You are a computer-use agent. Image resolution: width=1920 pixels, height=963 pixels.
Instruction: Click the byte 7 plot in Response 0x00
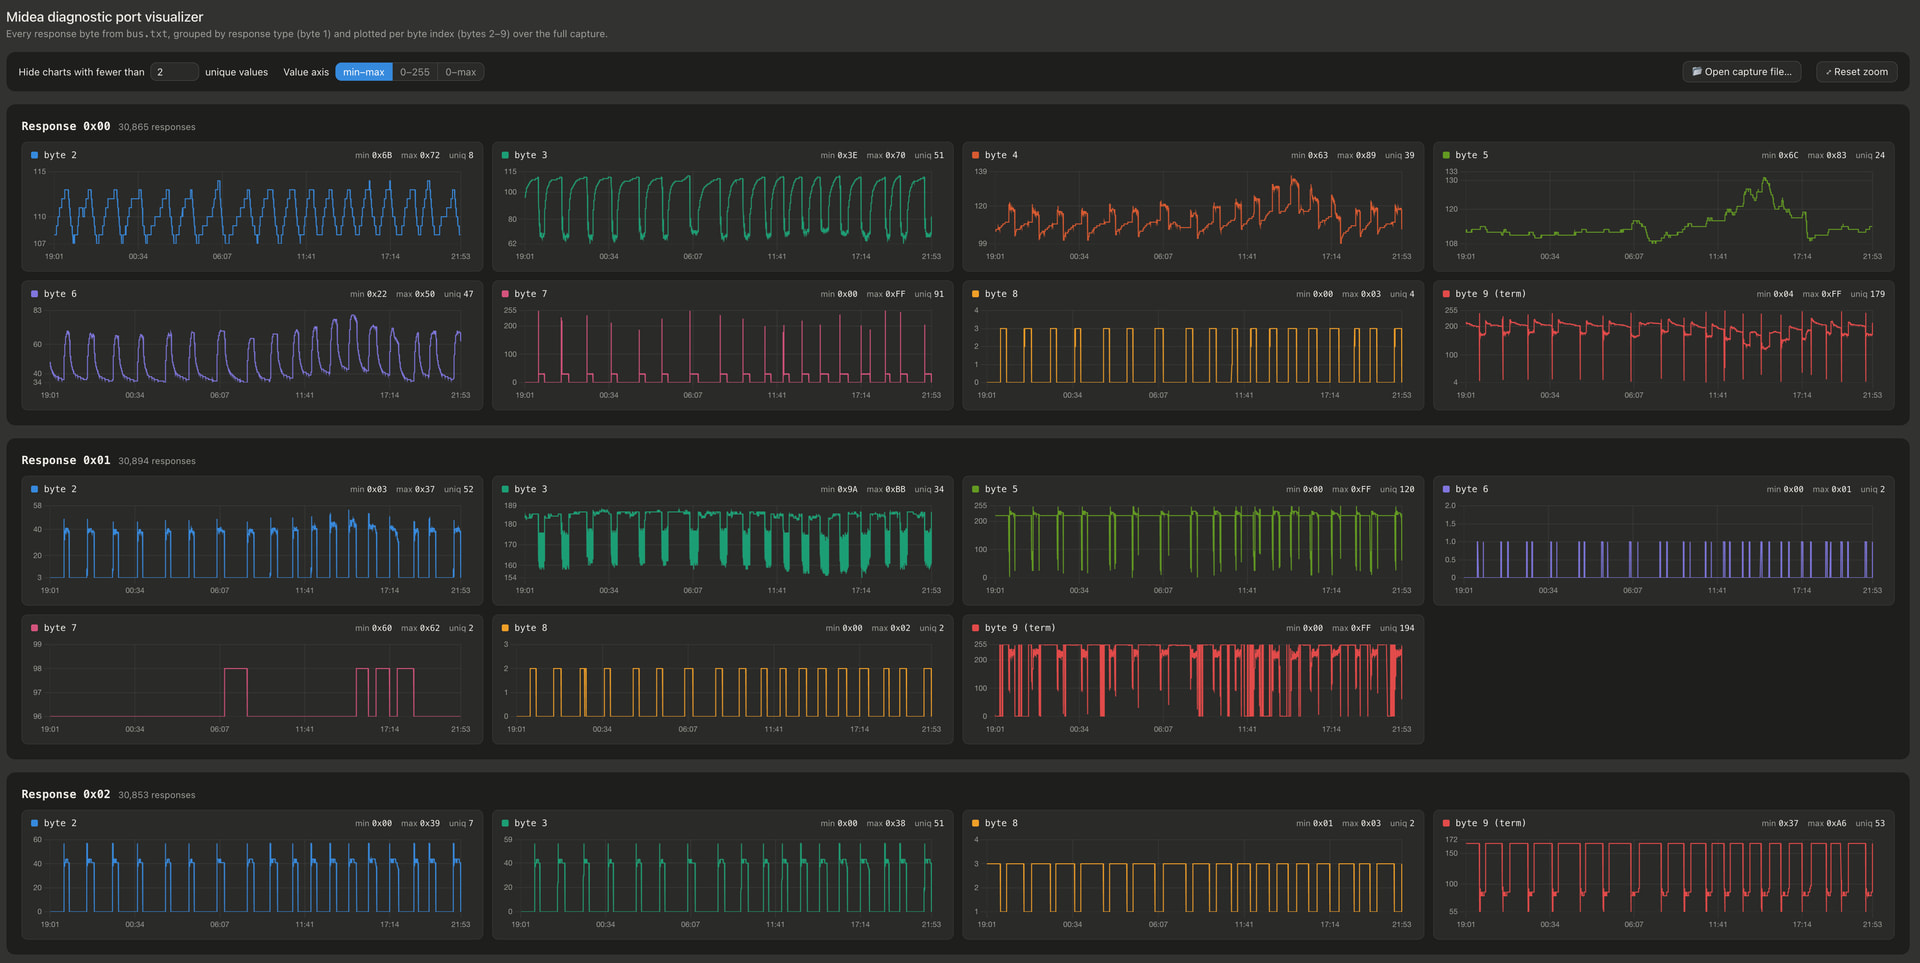click(x=723, y=353)
